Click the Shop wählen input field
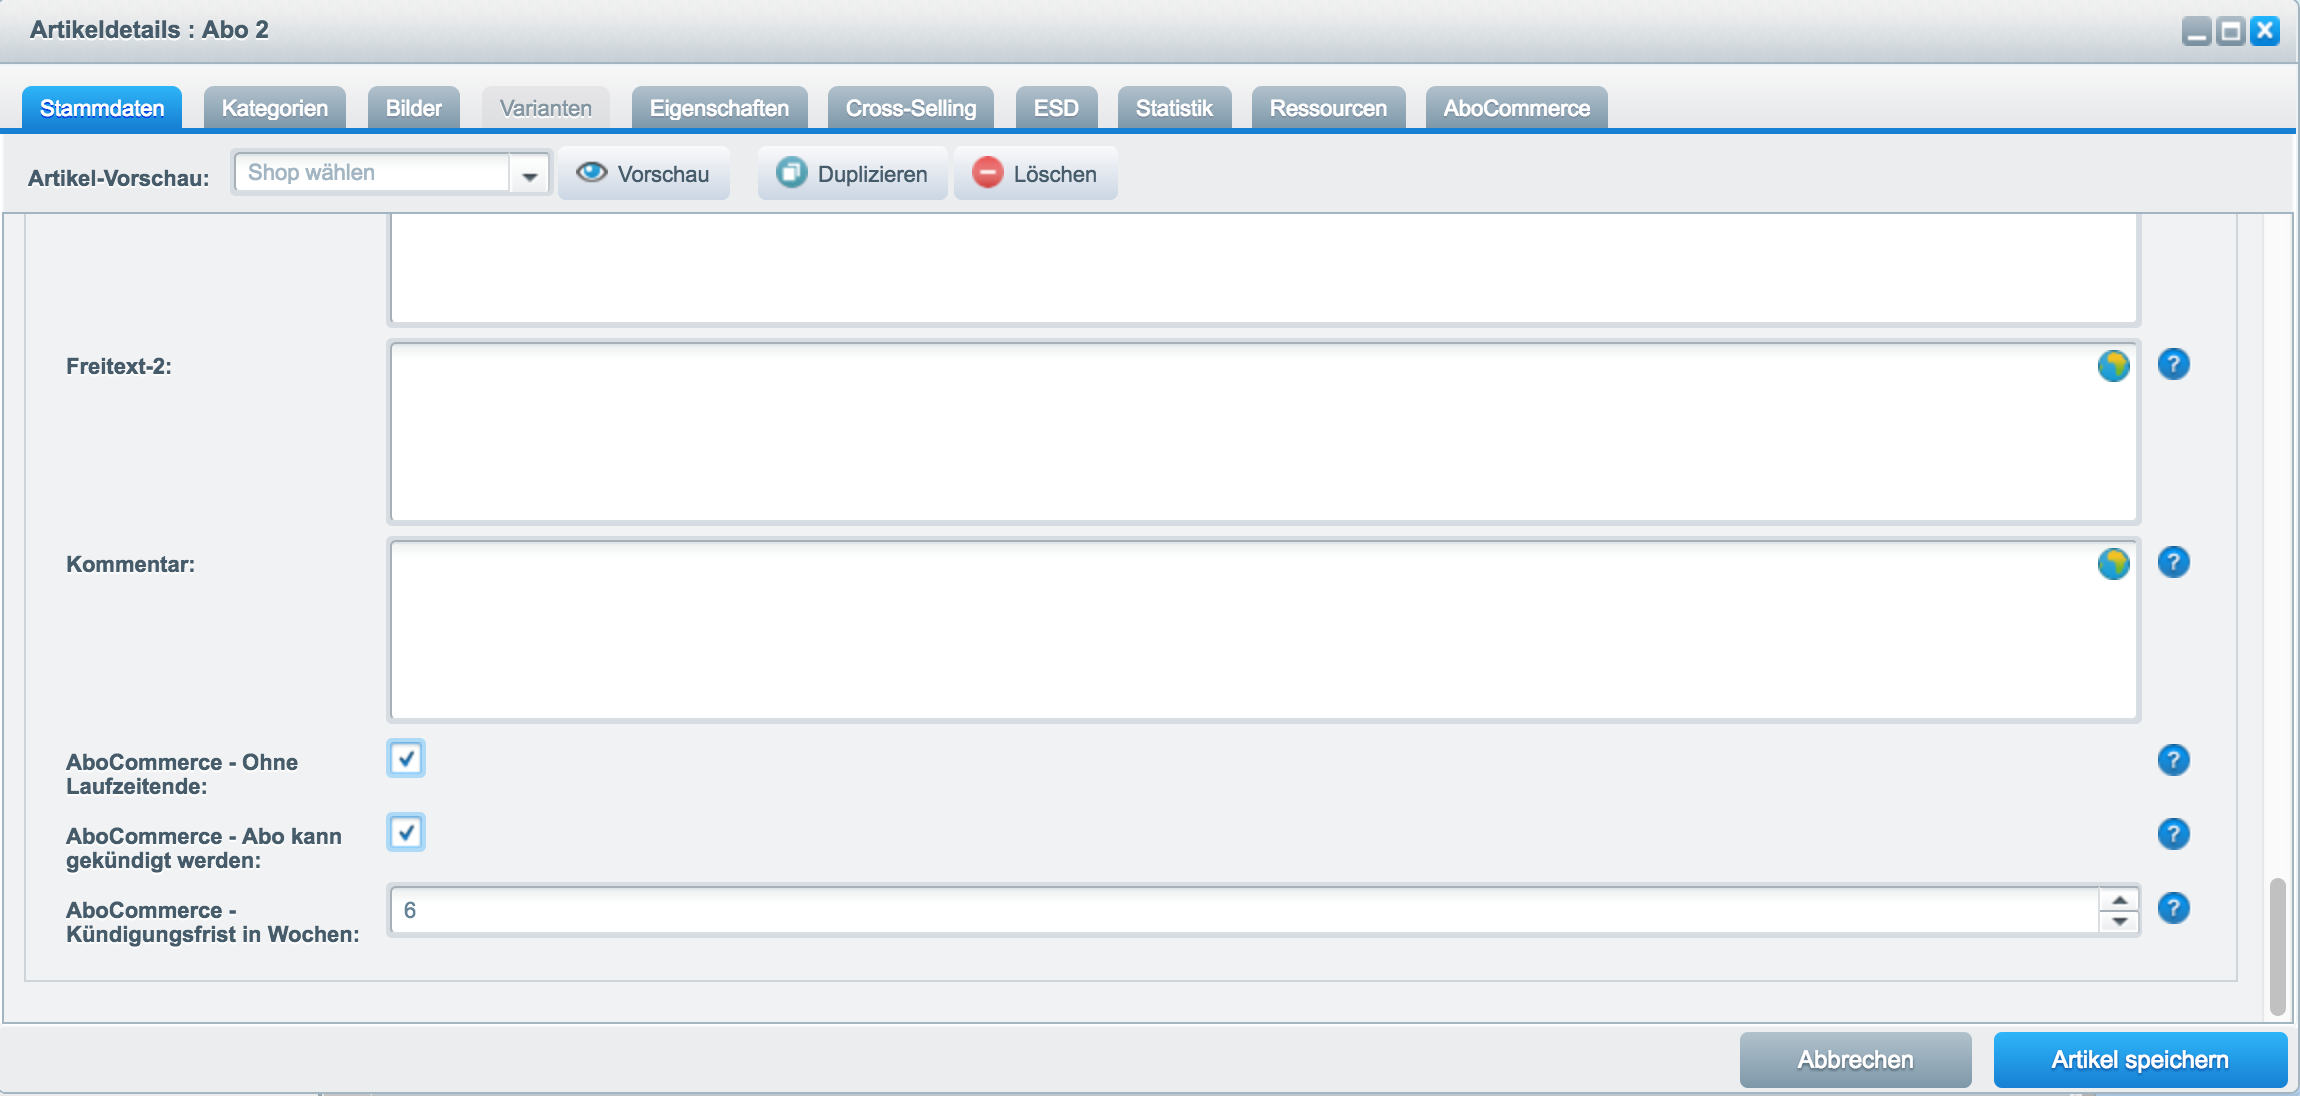The image size is (2300, 1096). point(372,173)
